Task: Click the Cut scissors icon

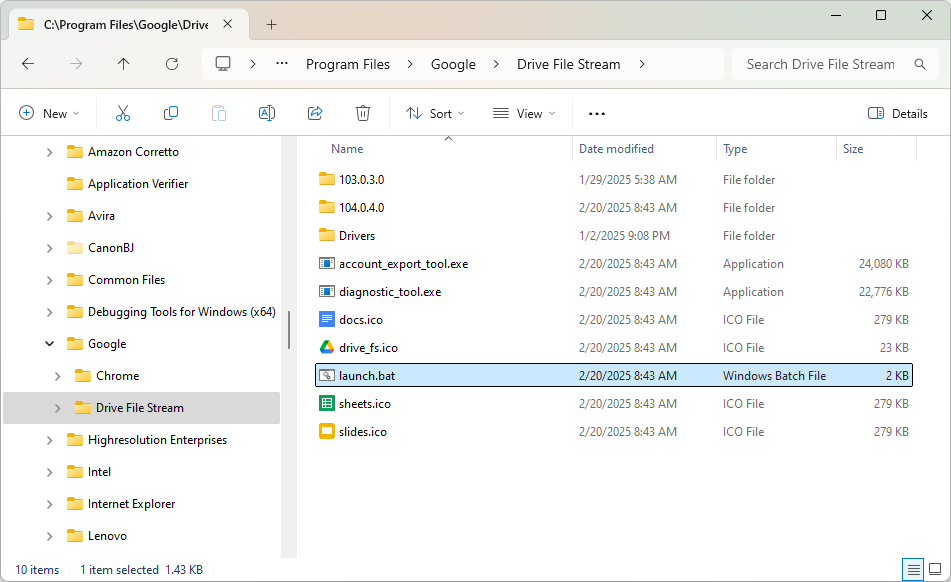Action: [x=123, y=113]
